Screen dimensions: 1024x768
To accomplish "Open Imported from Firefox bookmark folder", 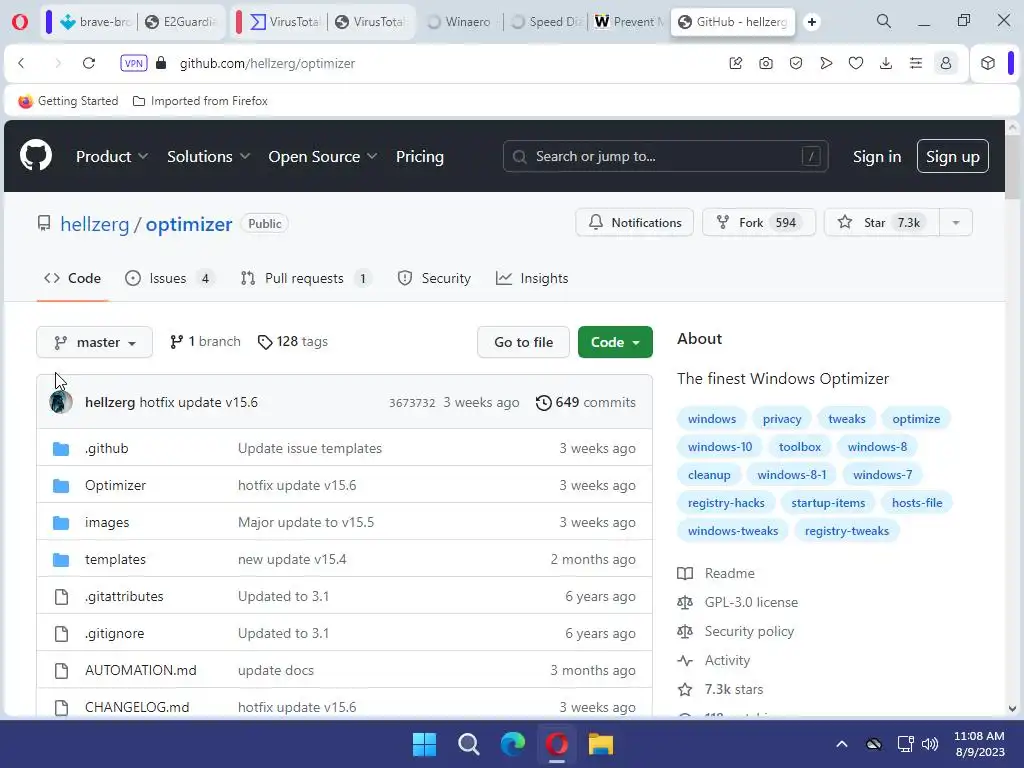I will coord(200,101).
